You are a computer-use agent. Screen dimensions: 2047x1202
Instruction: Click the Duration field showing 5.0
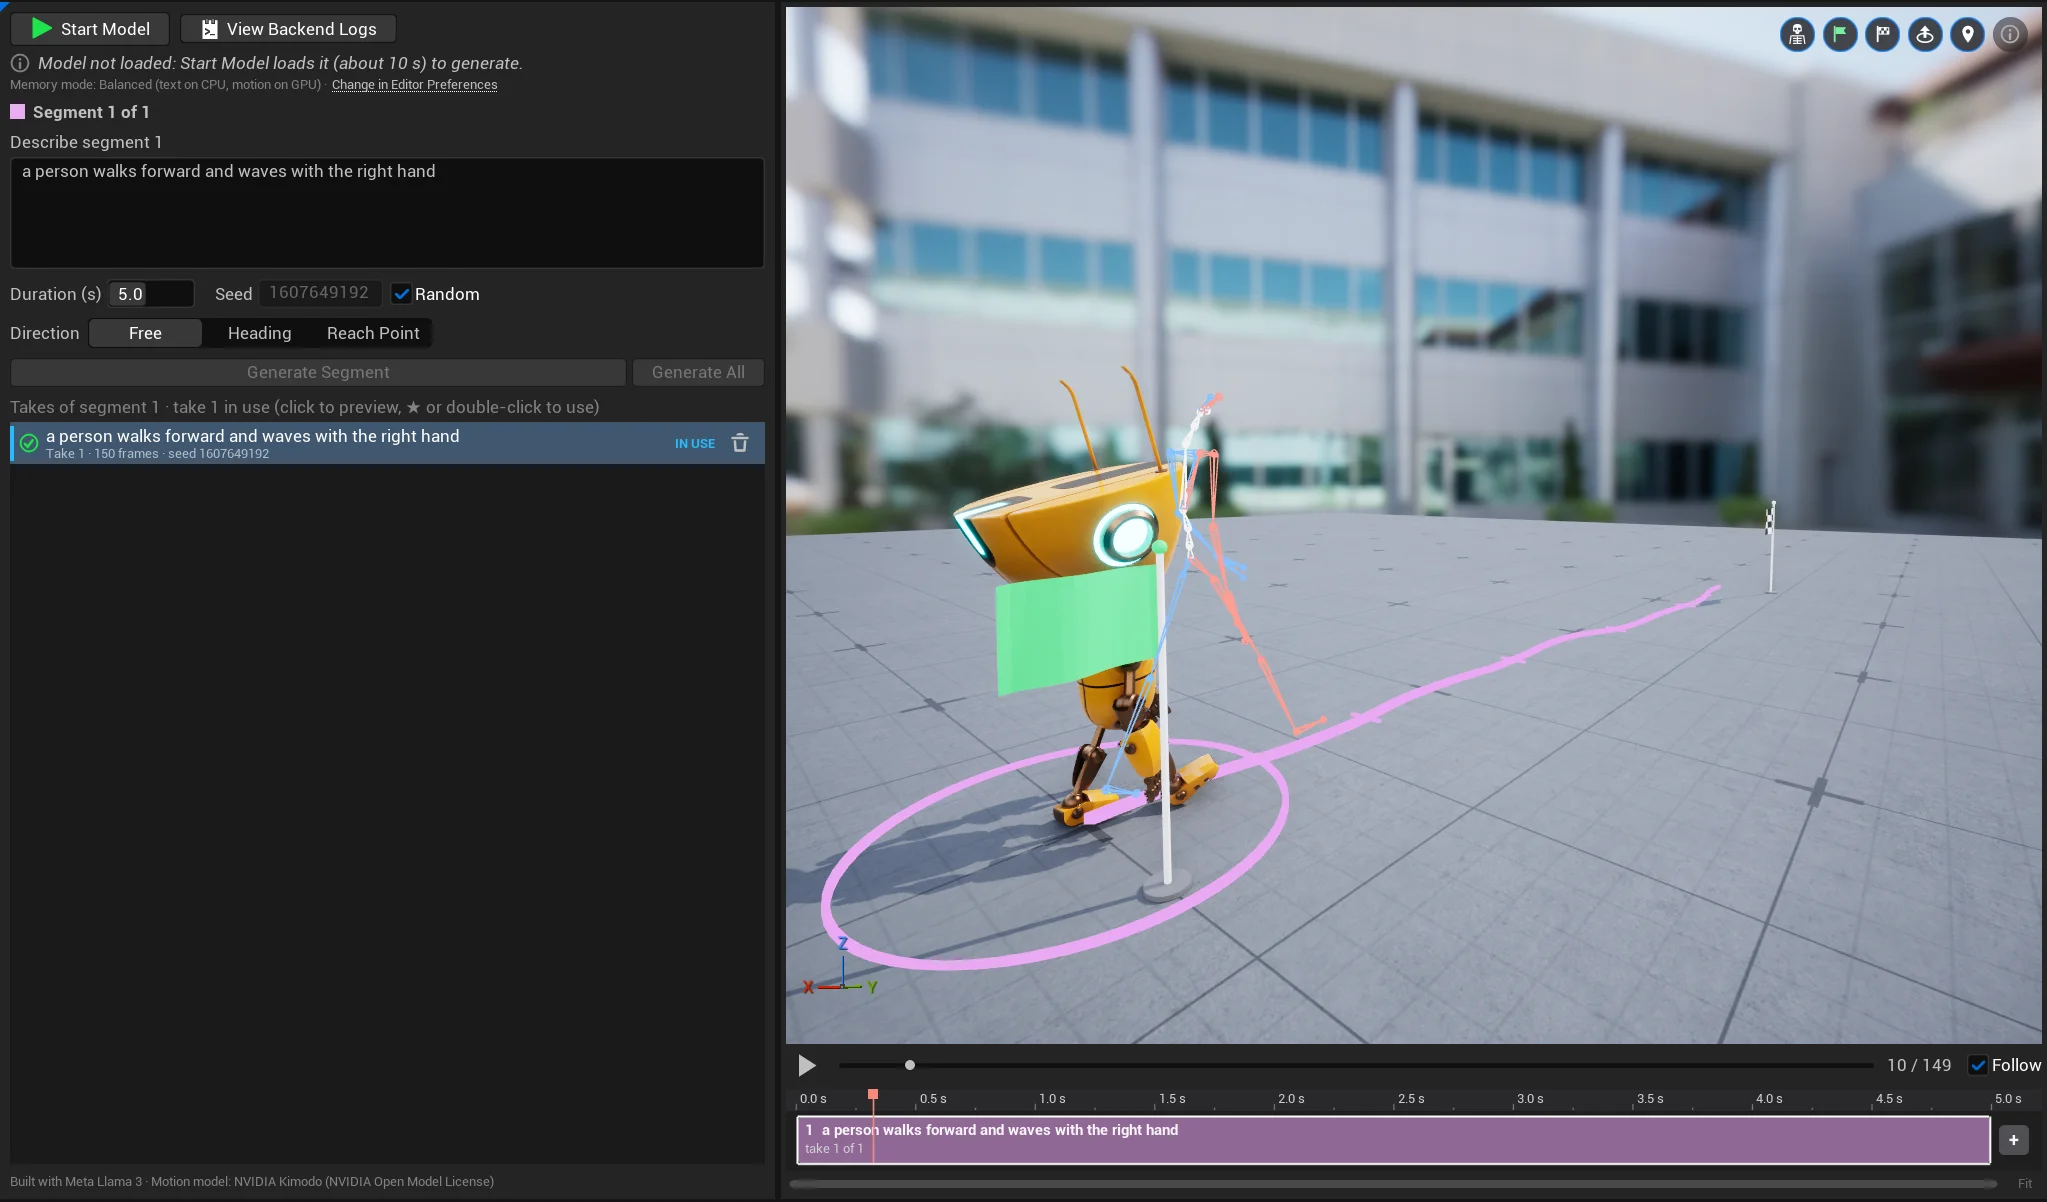click(150, 294)
